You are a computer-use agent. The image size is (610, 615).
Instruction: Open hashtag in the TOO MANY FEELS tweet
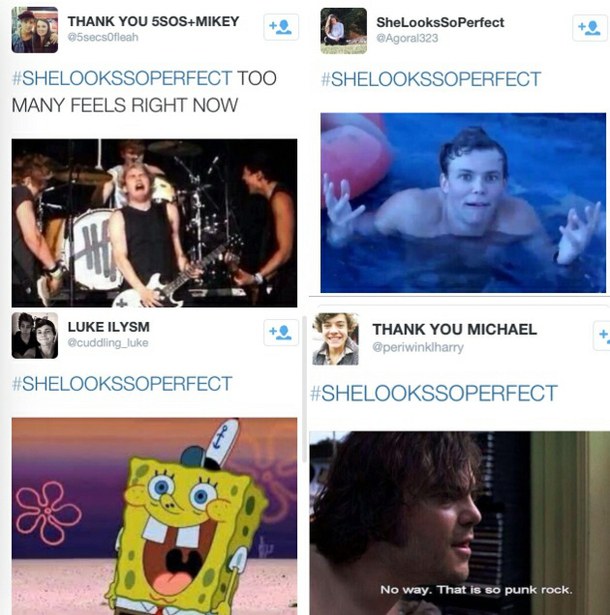coord(122,78)
